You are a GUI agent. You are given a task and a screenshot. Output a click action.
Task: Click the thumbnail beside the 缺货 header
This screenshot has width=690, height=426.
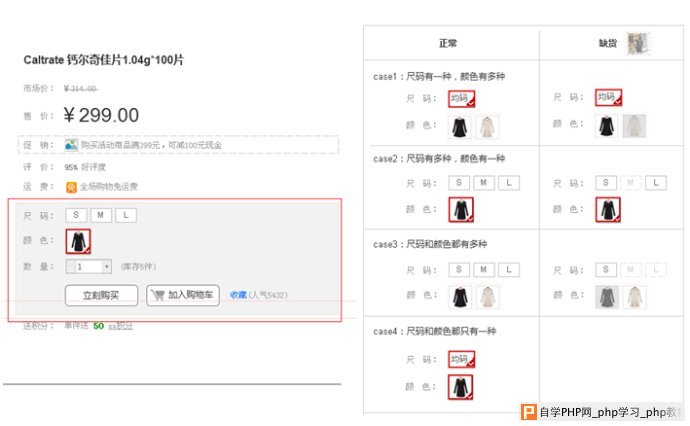637,44
